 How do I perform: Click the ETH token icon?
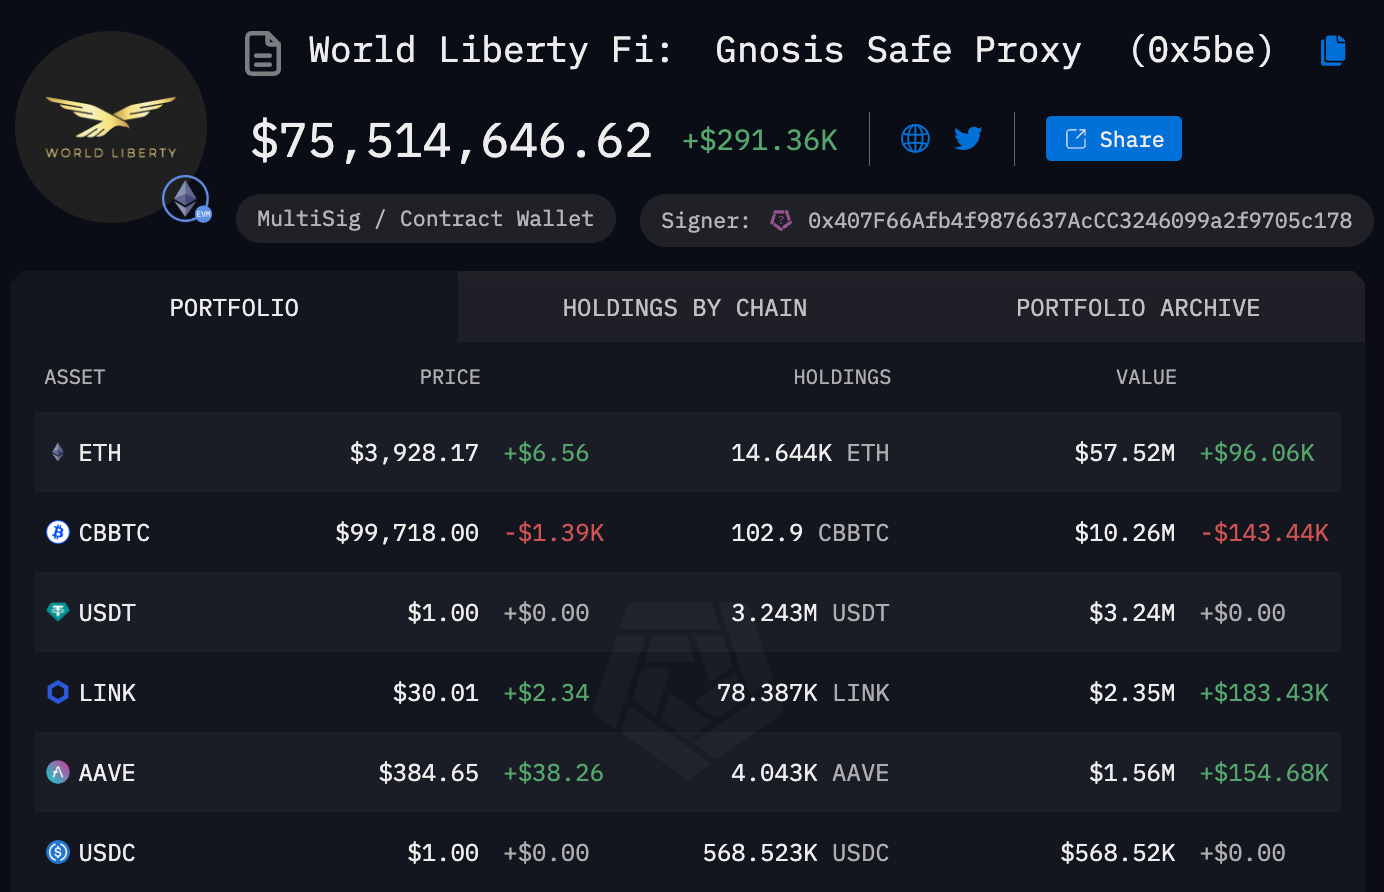click(58, 453)
